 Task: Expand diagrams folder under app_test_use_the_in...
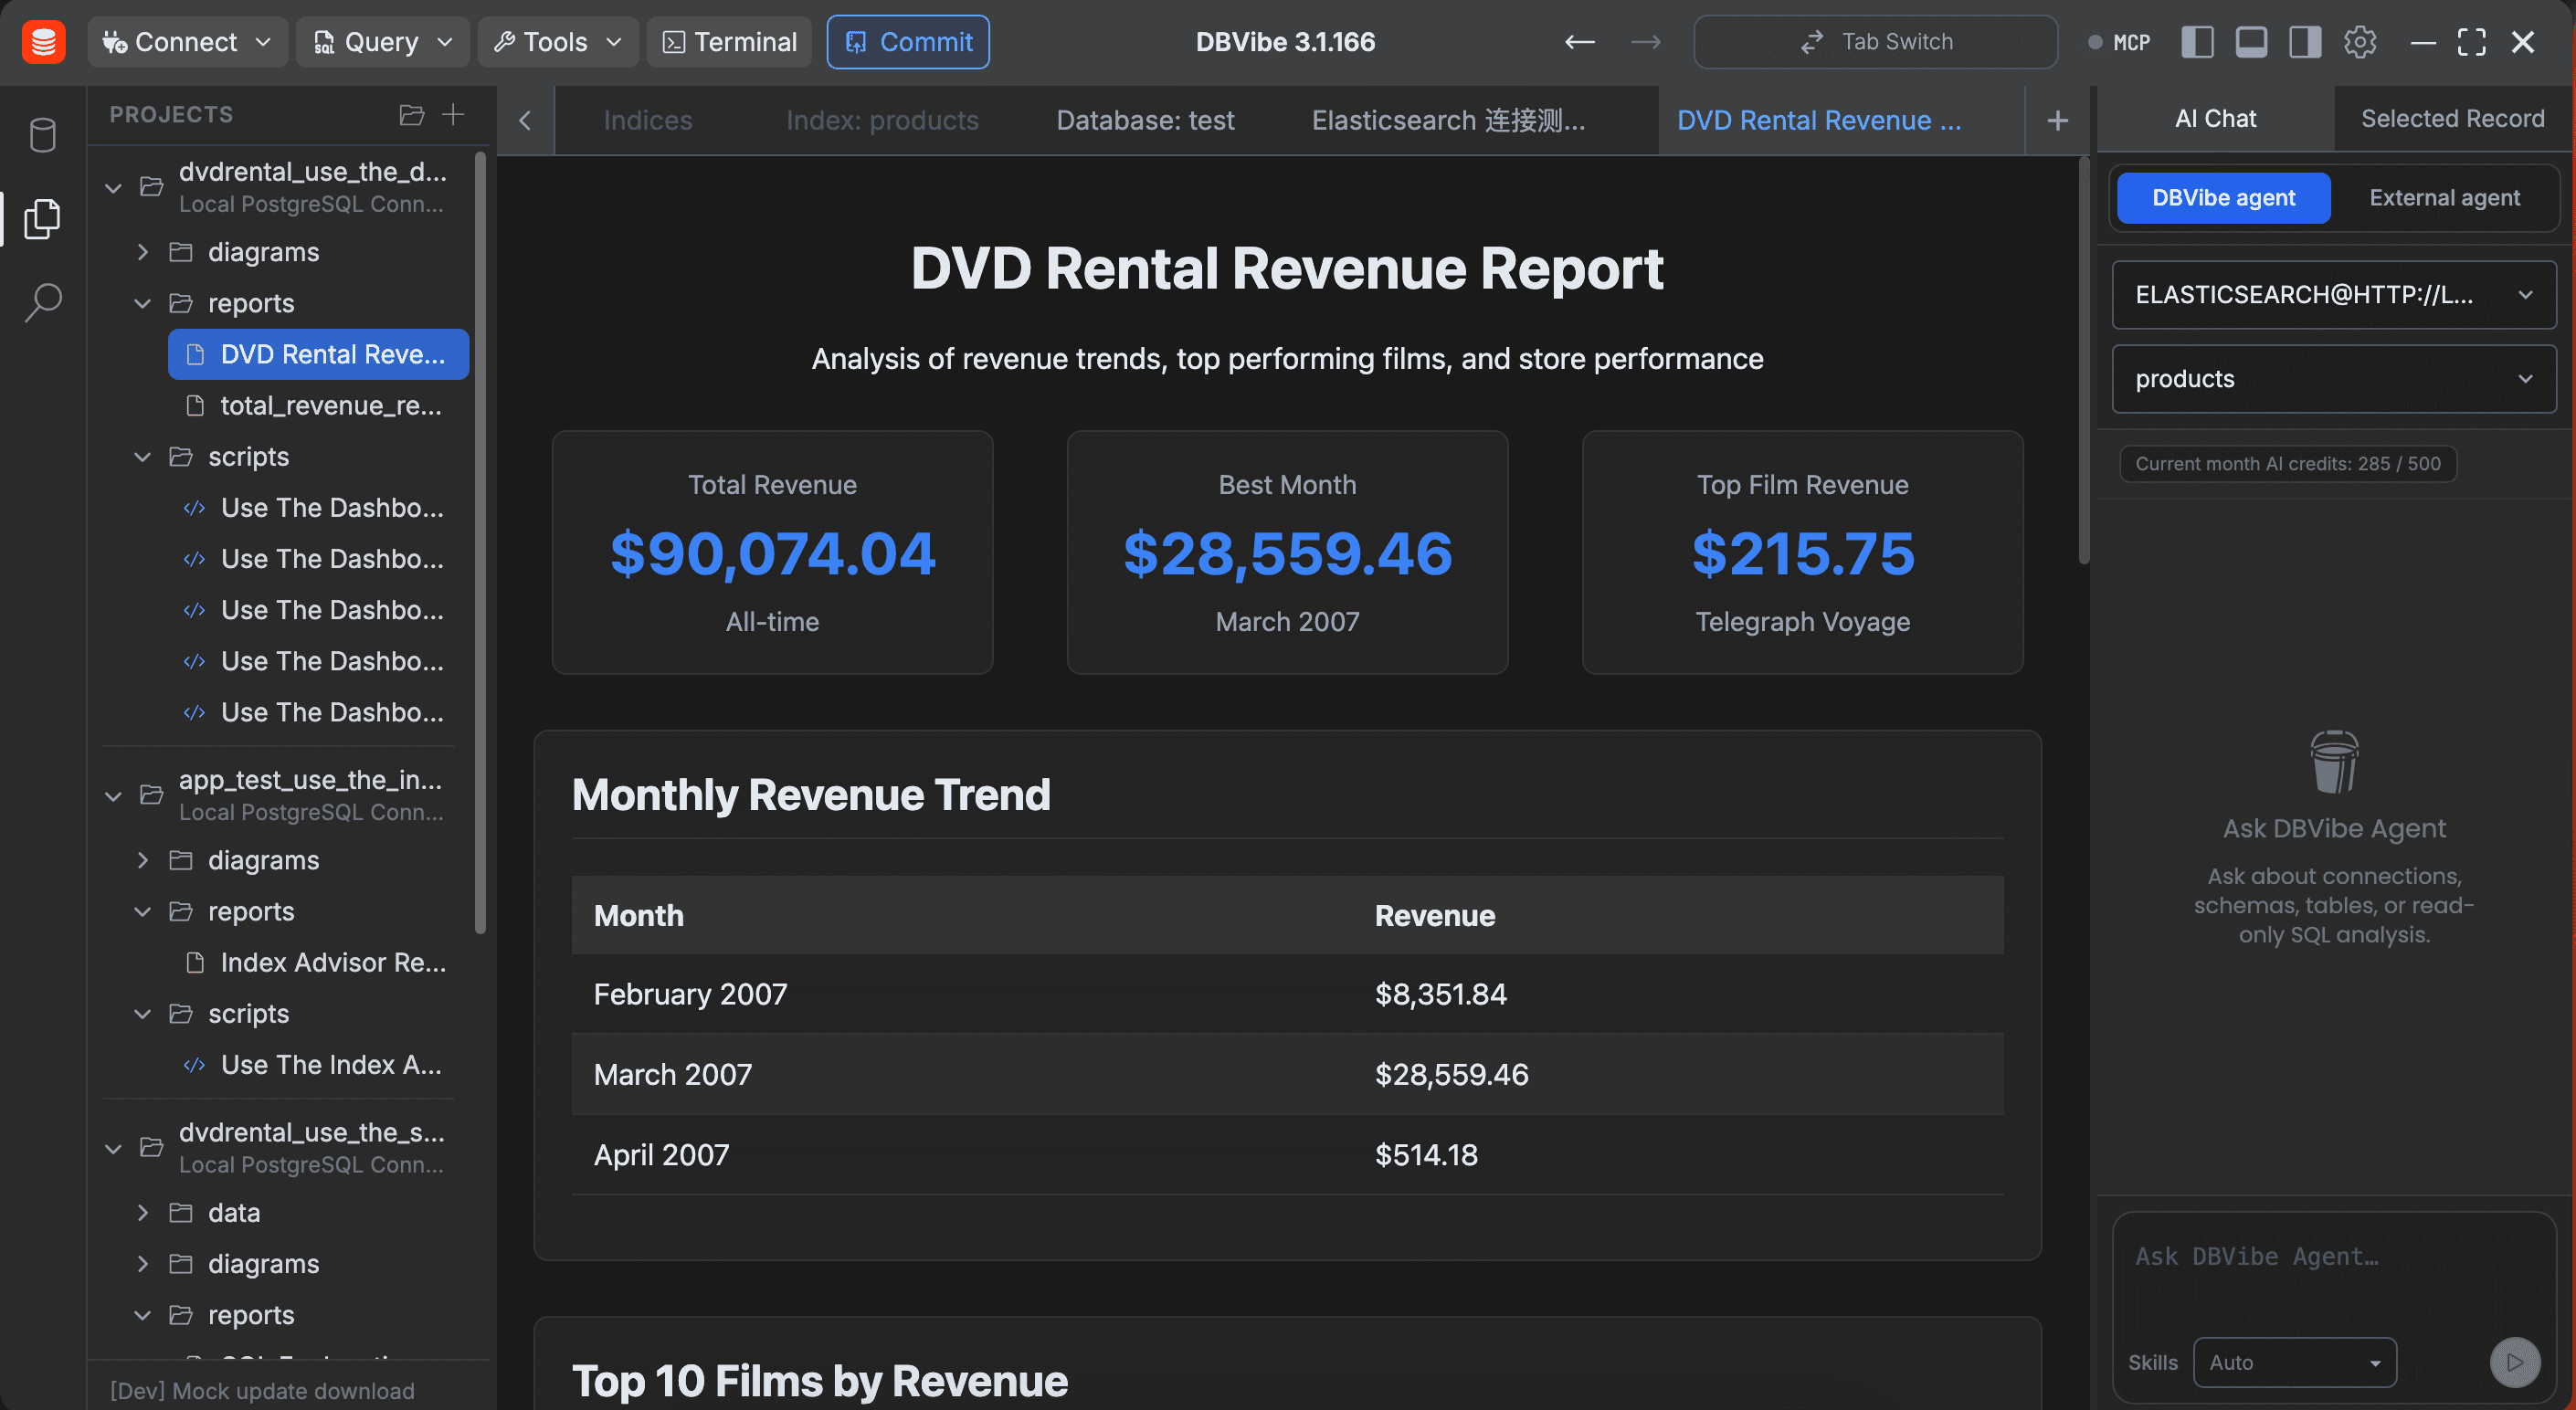[x=143, y=860]
